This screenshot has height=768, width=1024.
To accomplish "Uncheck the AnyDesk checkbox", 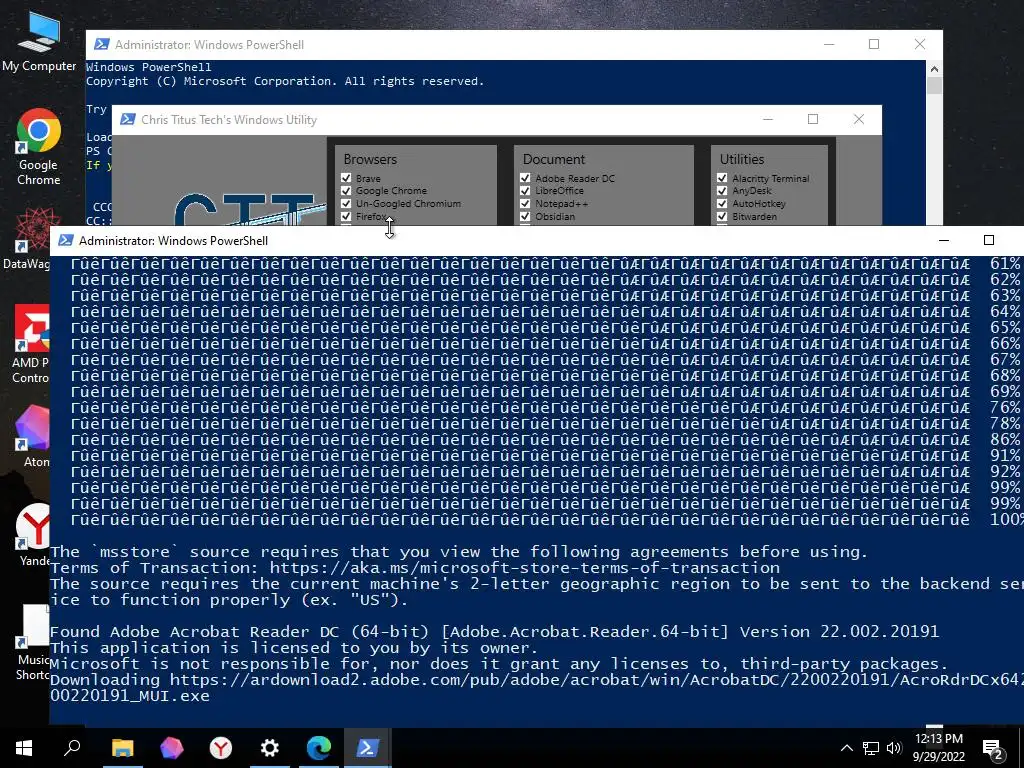I will pos(722,191).
